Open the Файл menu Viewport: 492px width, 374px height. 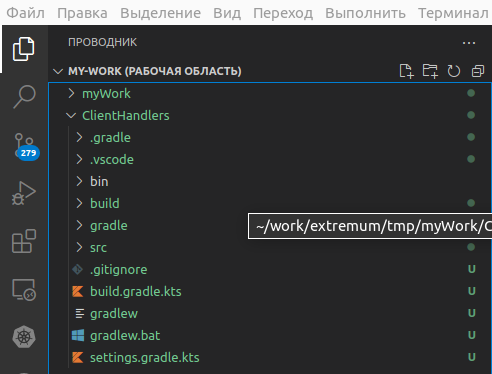pos(25,13)
